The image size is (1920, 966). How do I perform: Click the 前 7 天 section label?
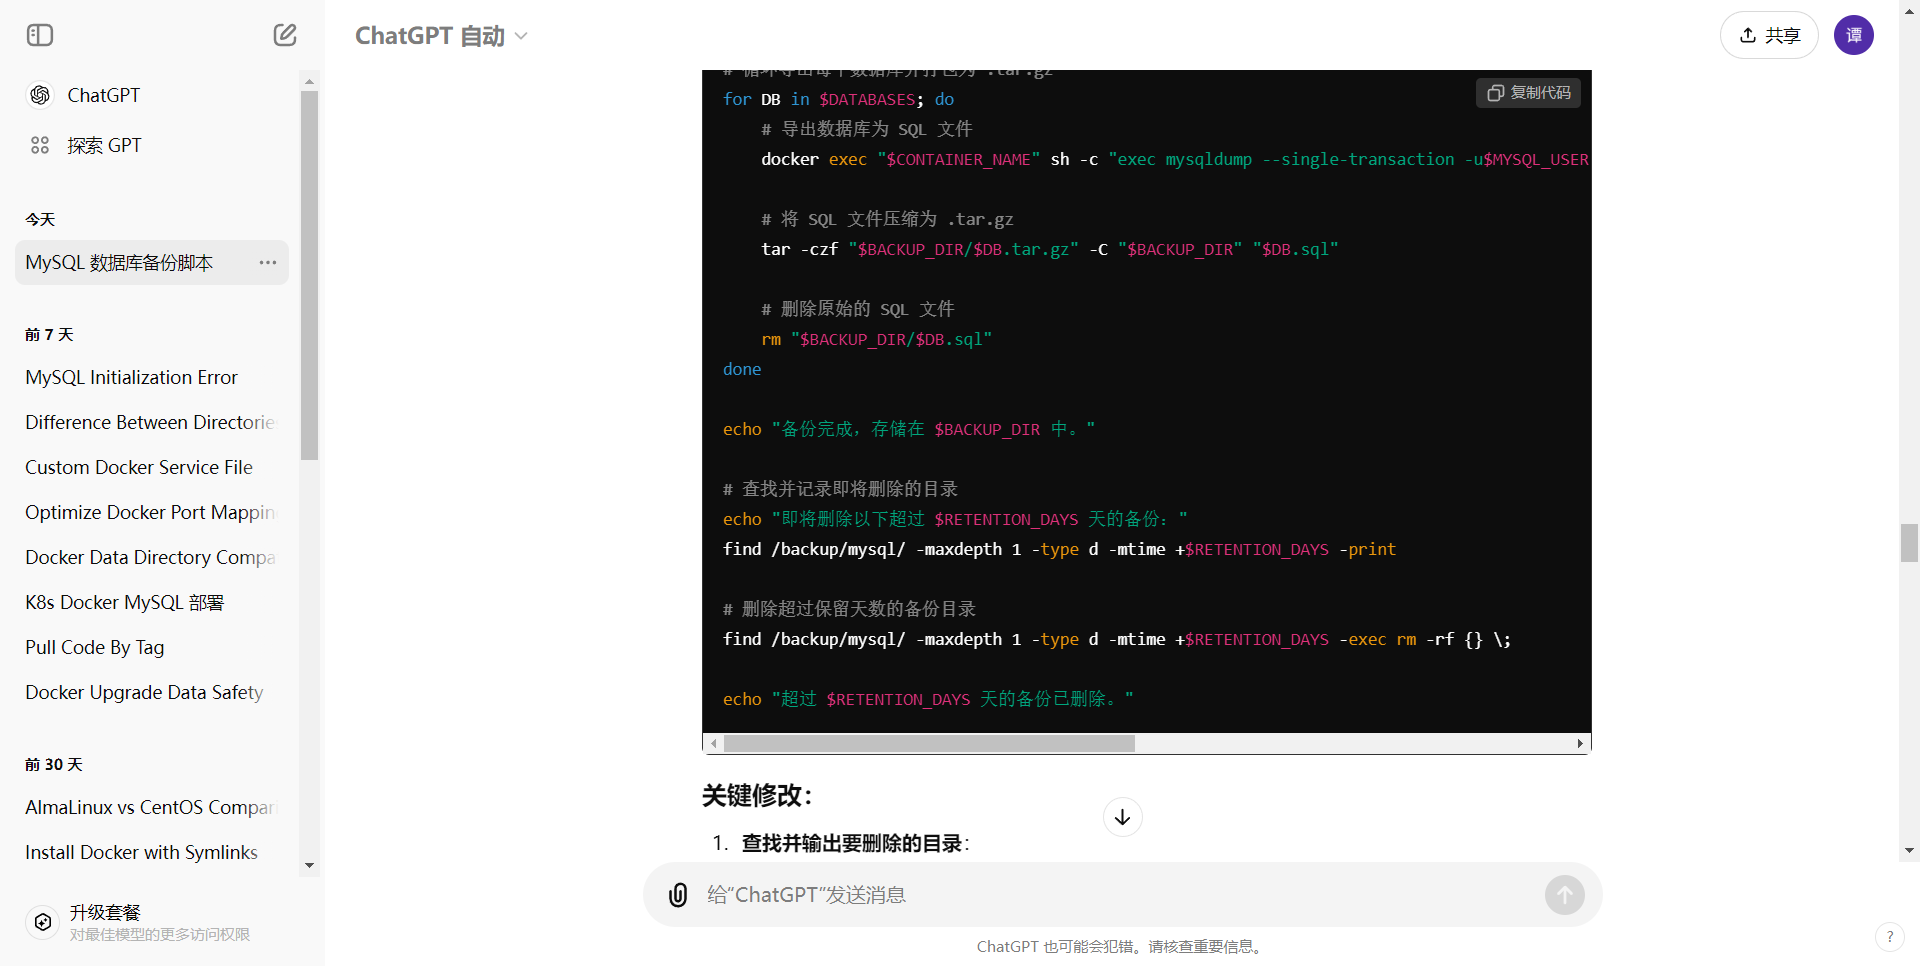click(49, 334)
